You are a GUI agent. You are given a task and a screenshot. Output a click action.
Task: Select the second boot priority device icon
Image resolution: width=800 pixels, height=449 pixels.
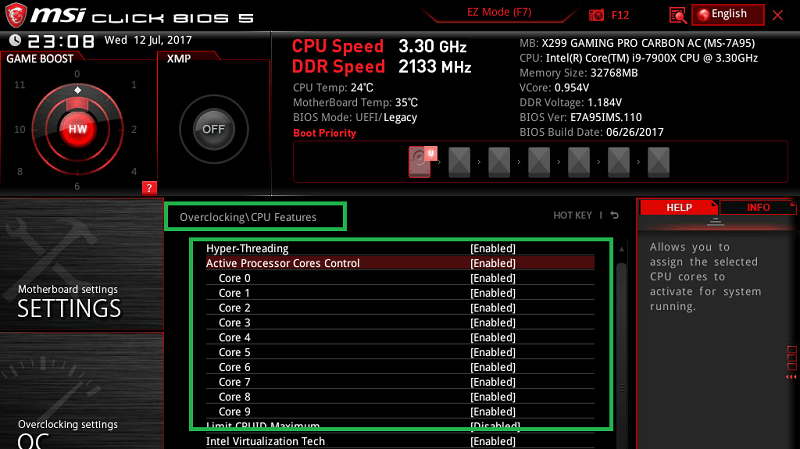point(459,162)
